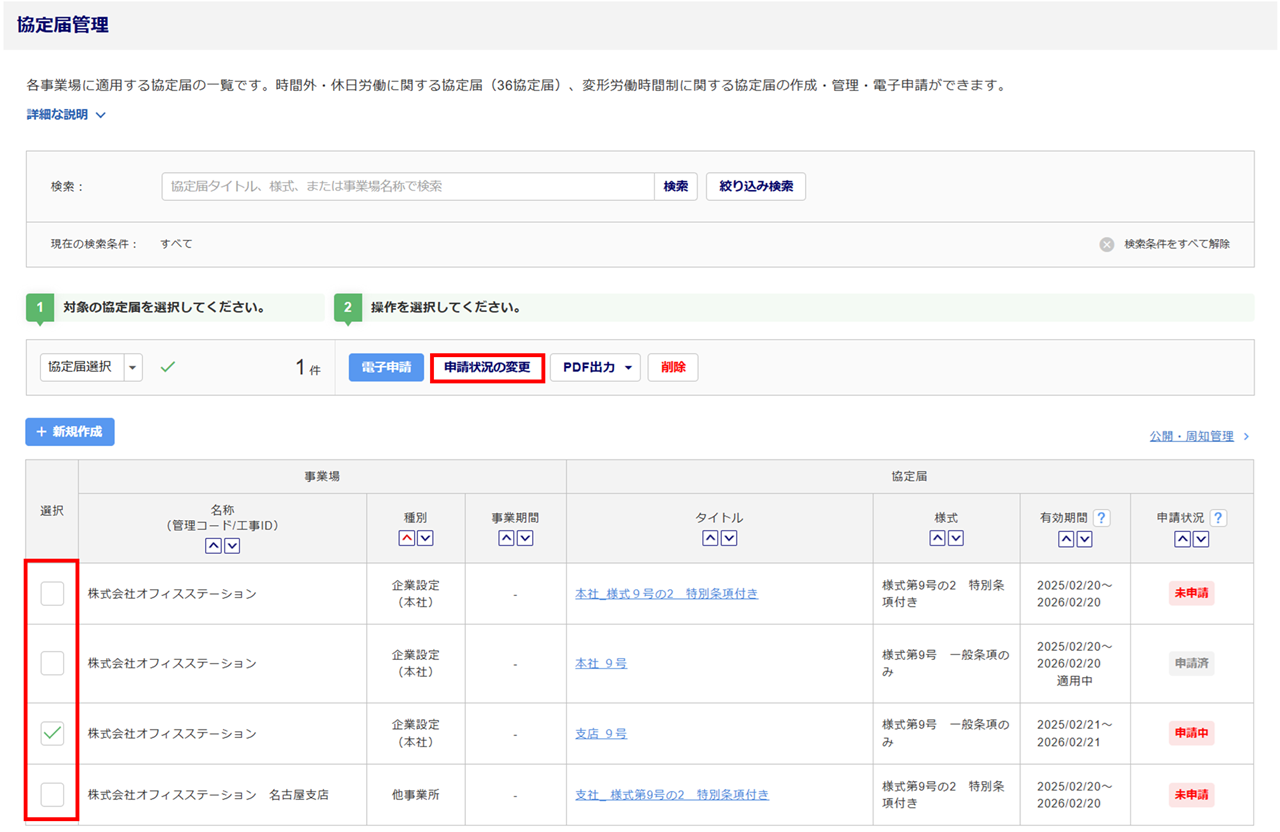Sort 申請状況 column descending with down arrow
Image resolution: width=1280 pixels, height=832 pixels.
pos(1201,539)
